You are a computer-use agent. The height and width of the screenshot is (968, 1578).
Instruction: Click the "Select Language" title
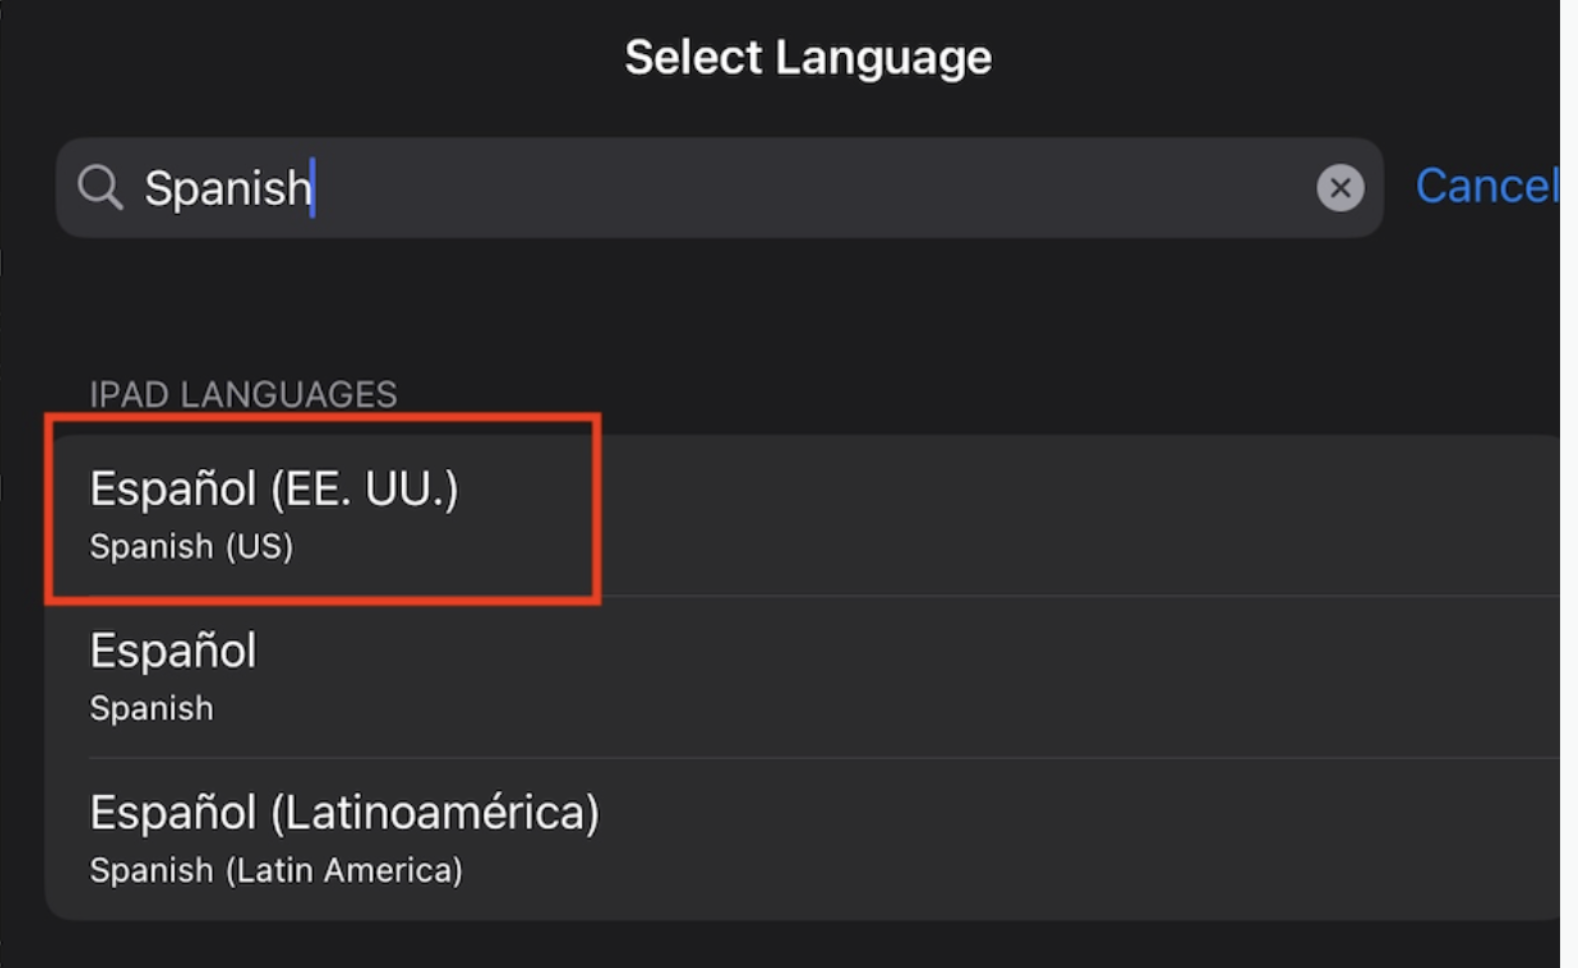click(x=808, y=57)
